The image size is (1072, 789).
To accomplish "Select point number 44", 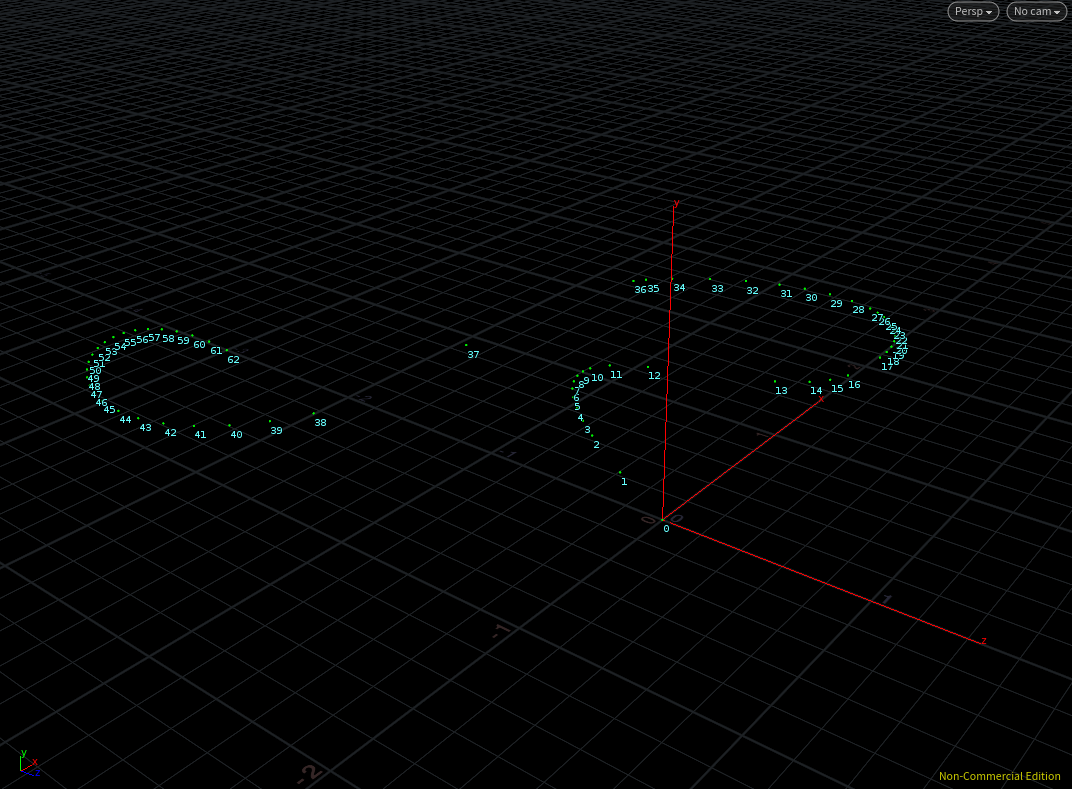I will [125, 420].
